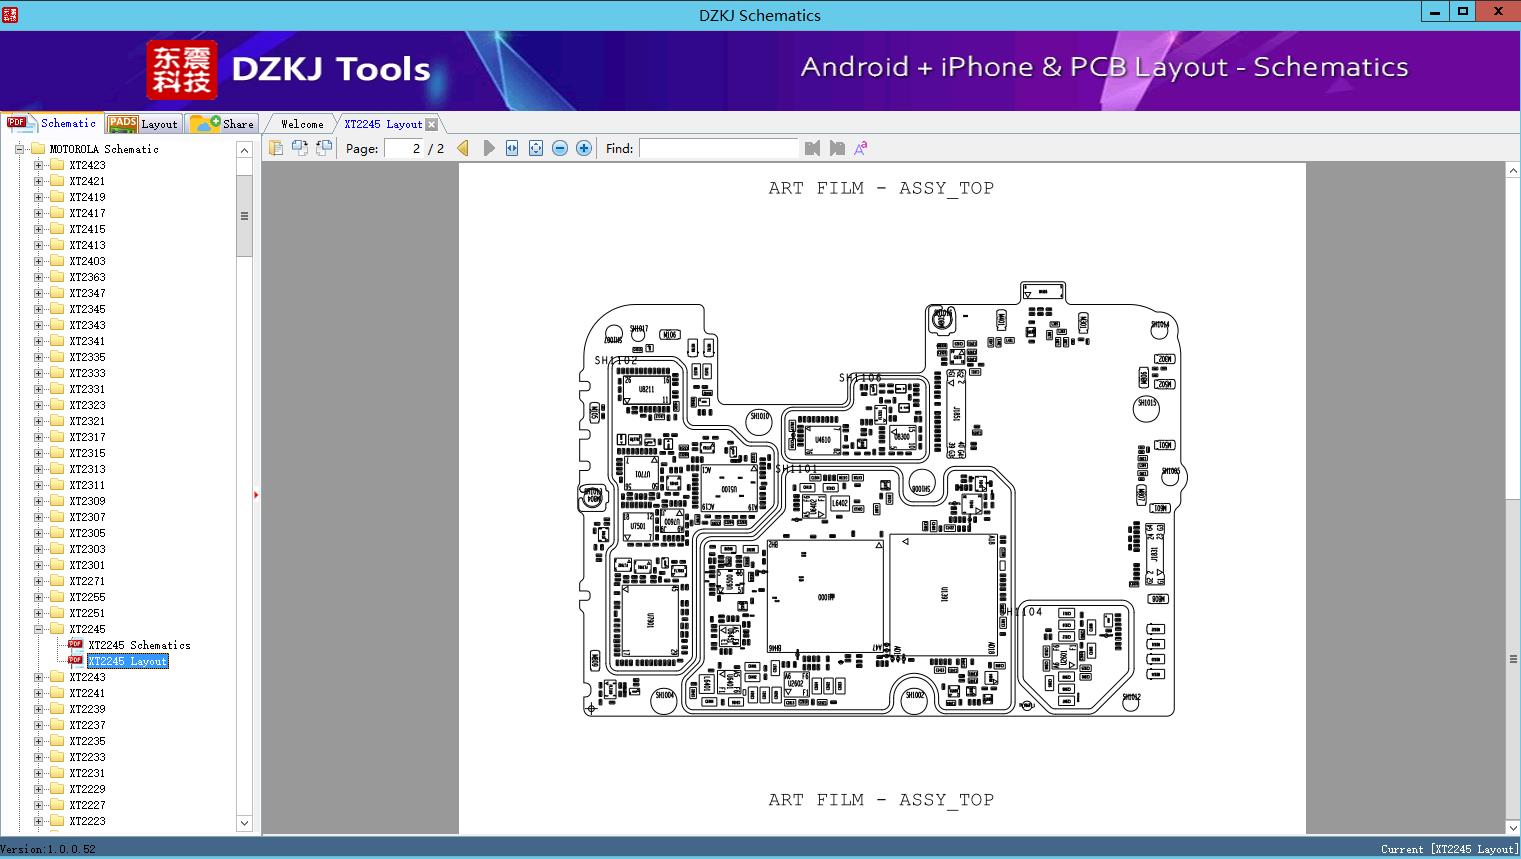Go to the previous page arrow
The height and width of the screenshot is (859, 1521).
(463, 148)
